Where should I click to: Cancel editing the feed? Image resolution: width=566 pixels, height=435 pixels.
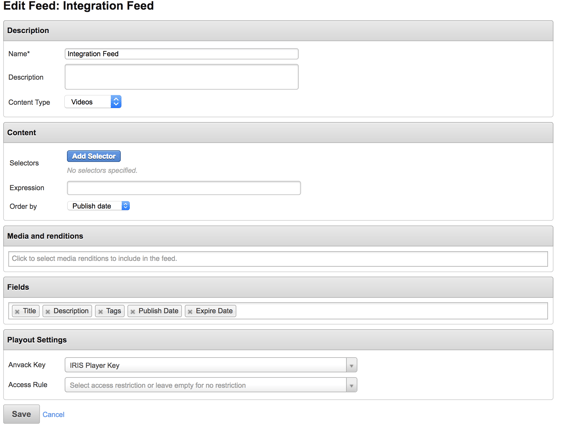coord(53,414)
